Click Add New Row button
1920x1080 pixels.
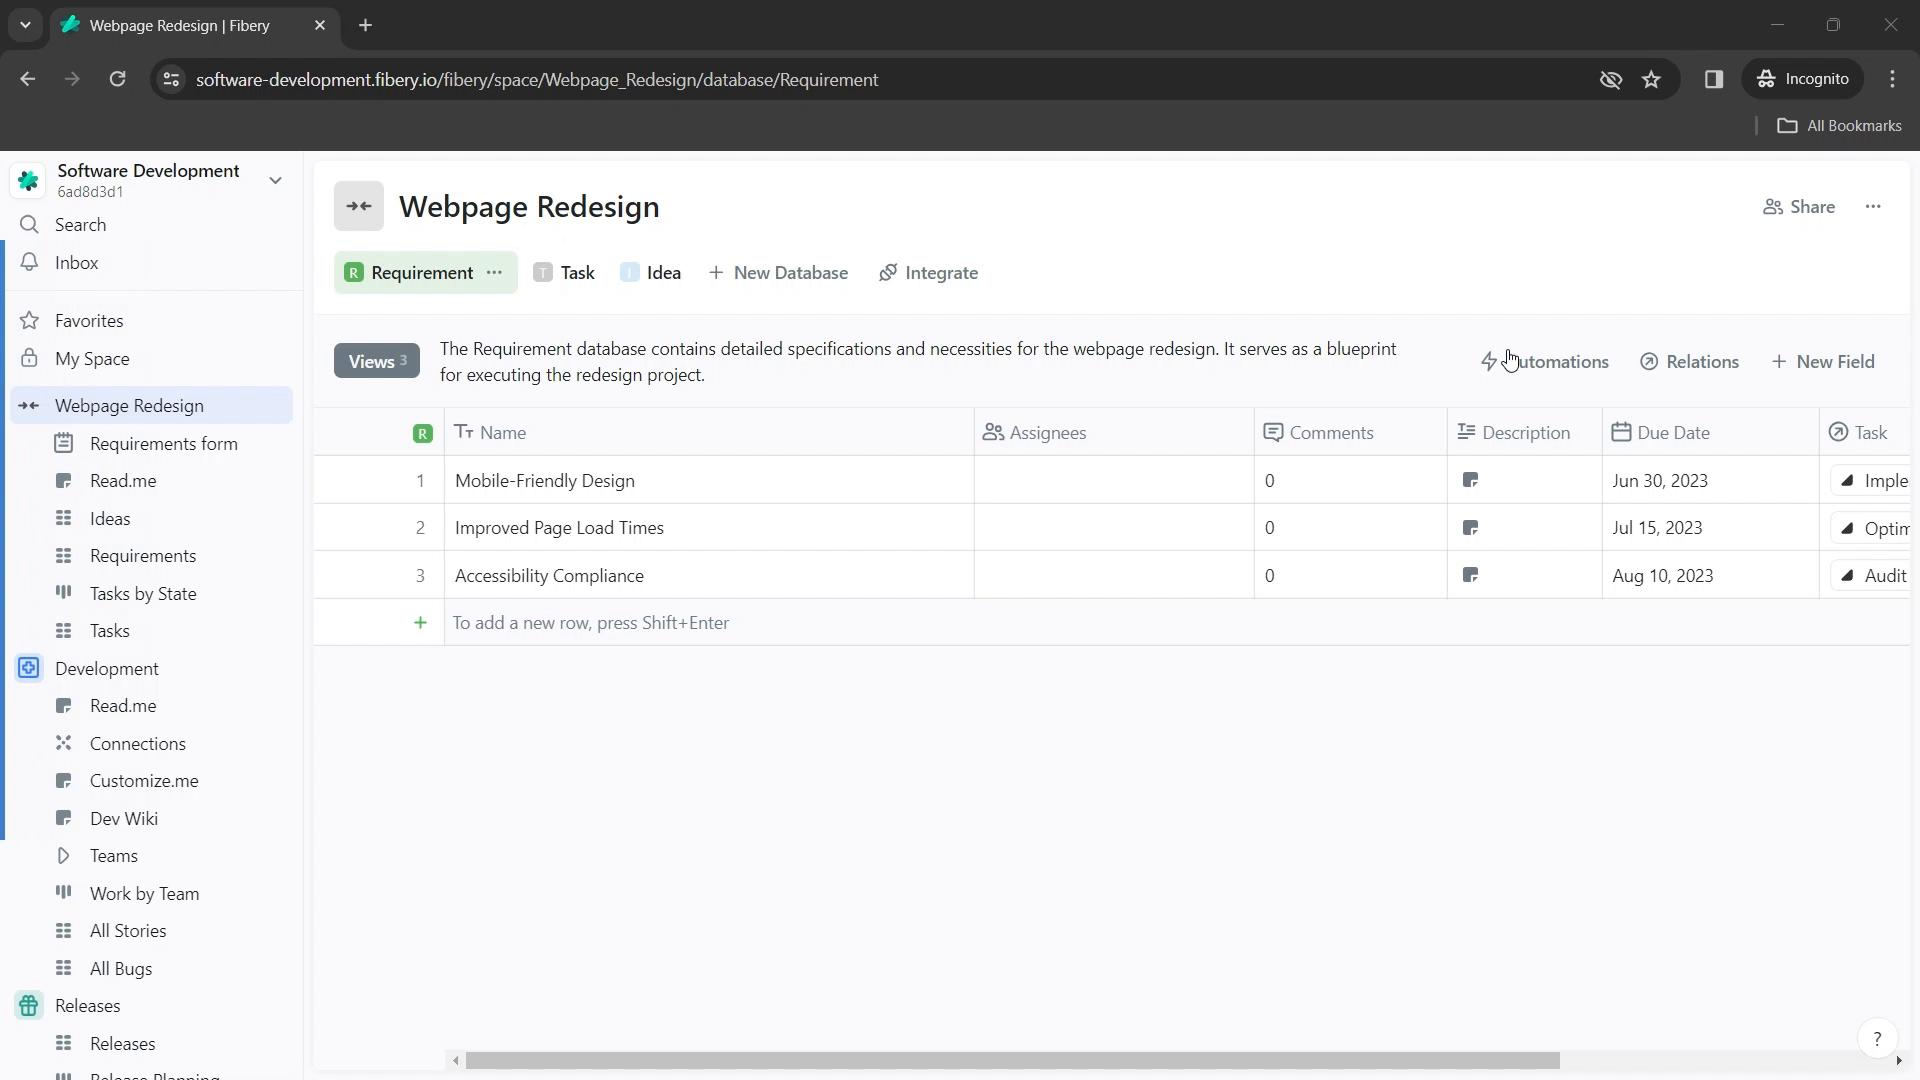(421, 622)
